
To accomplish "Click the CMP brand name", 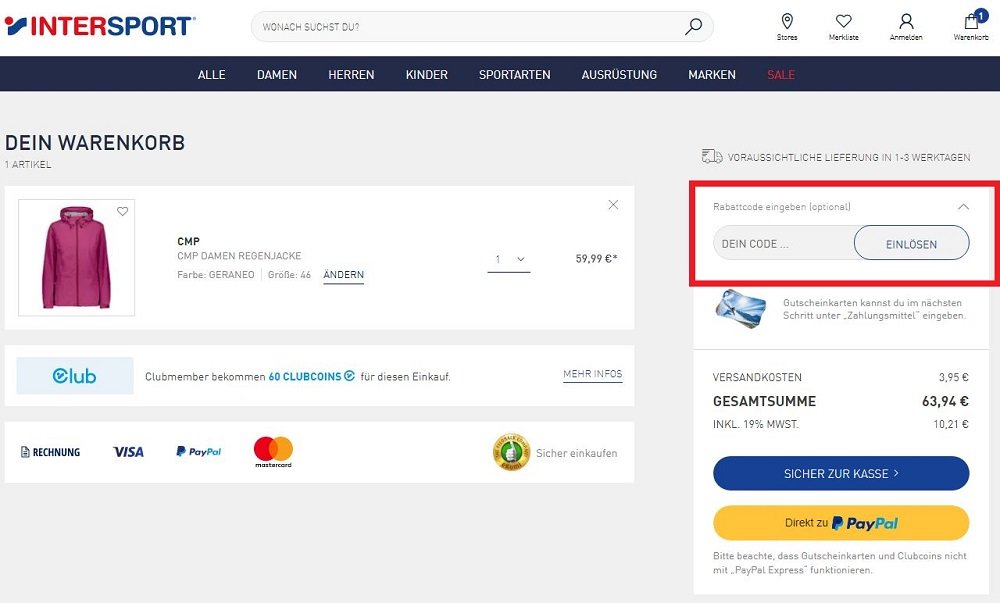I will pyautogui.click(x=188, y=241).
